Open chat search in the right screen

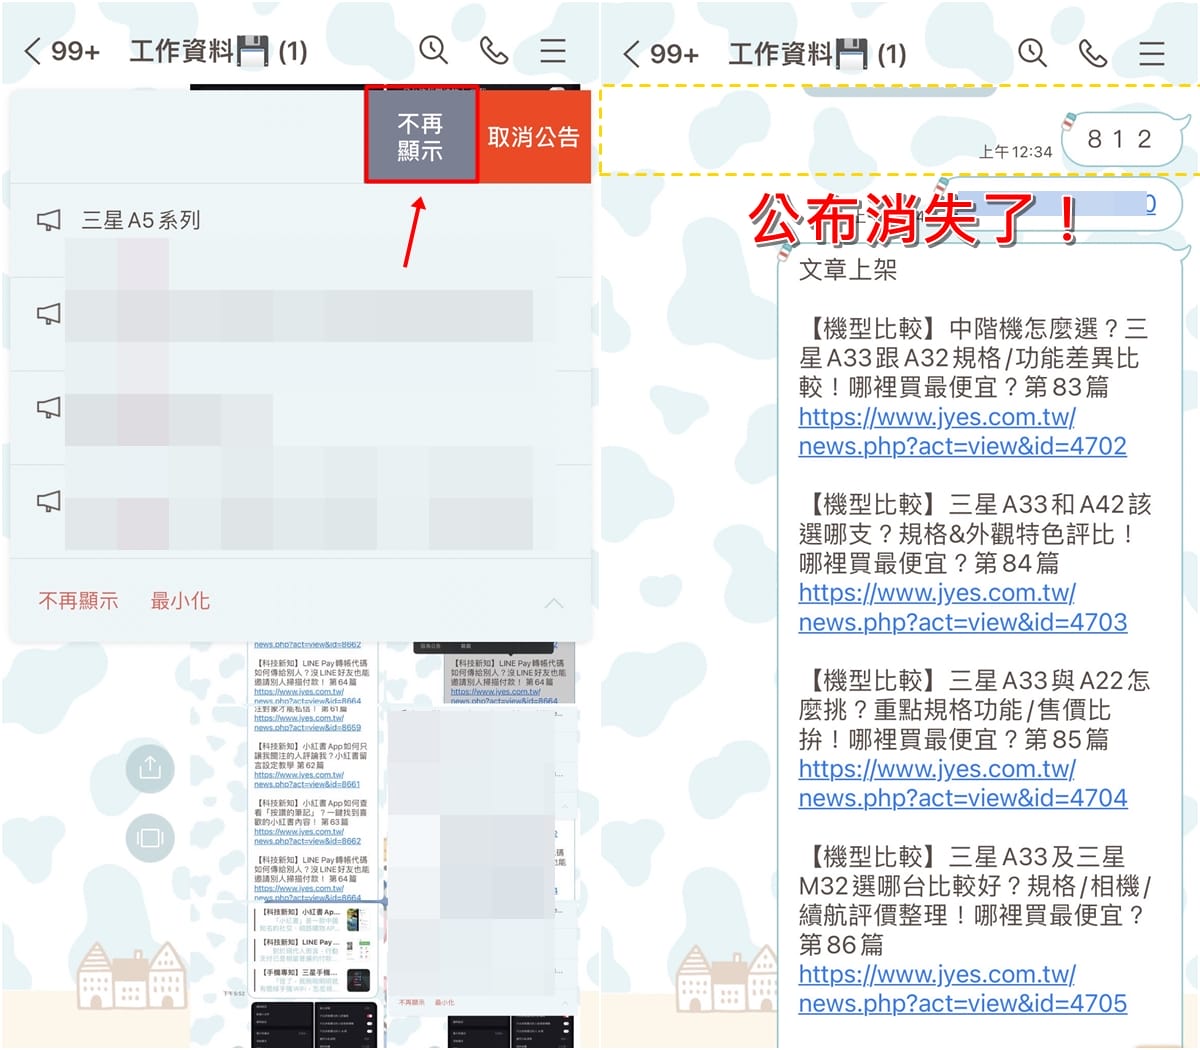pos(1032,52)
